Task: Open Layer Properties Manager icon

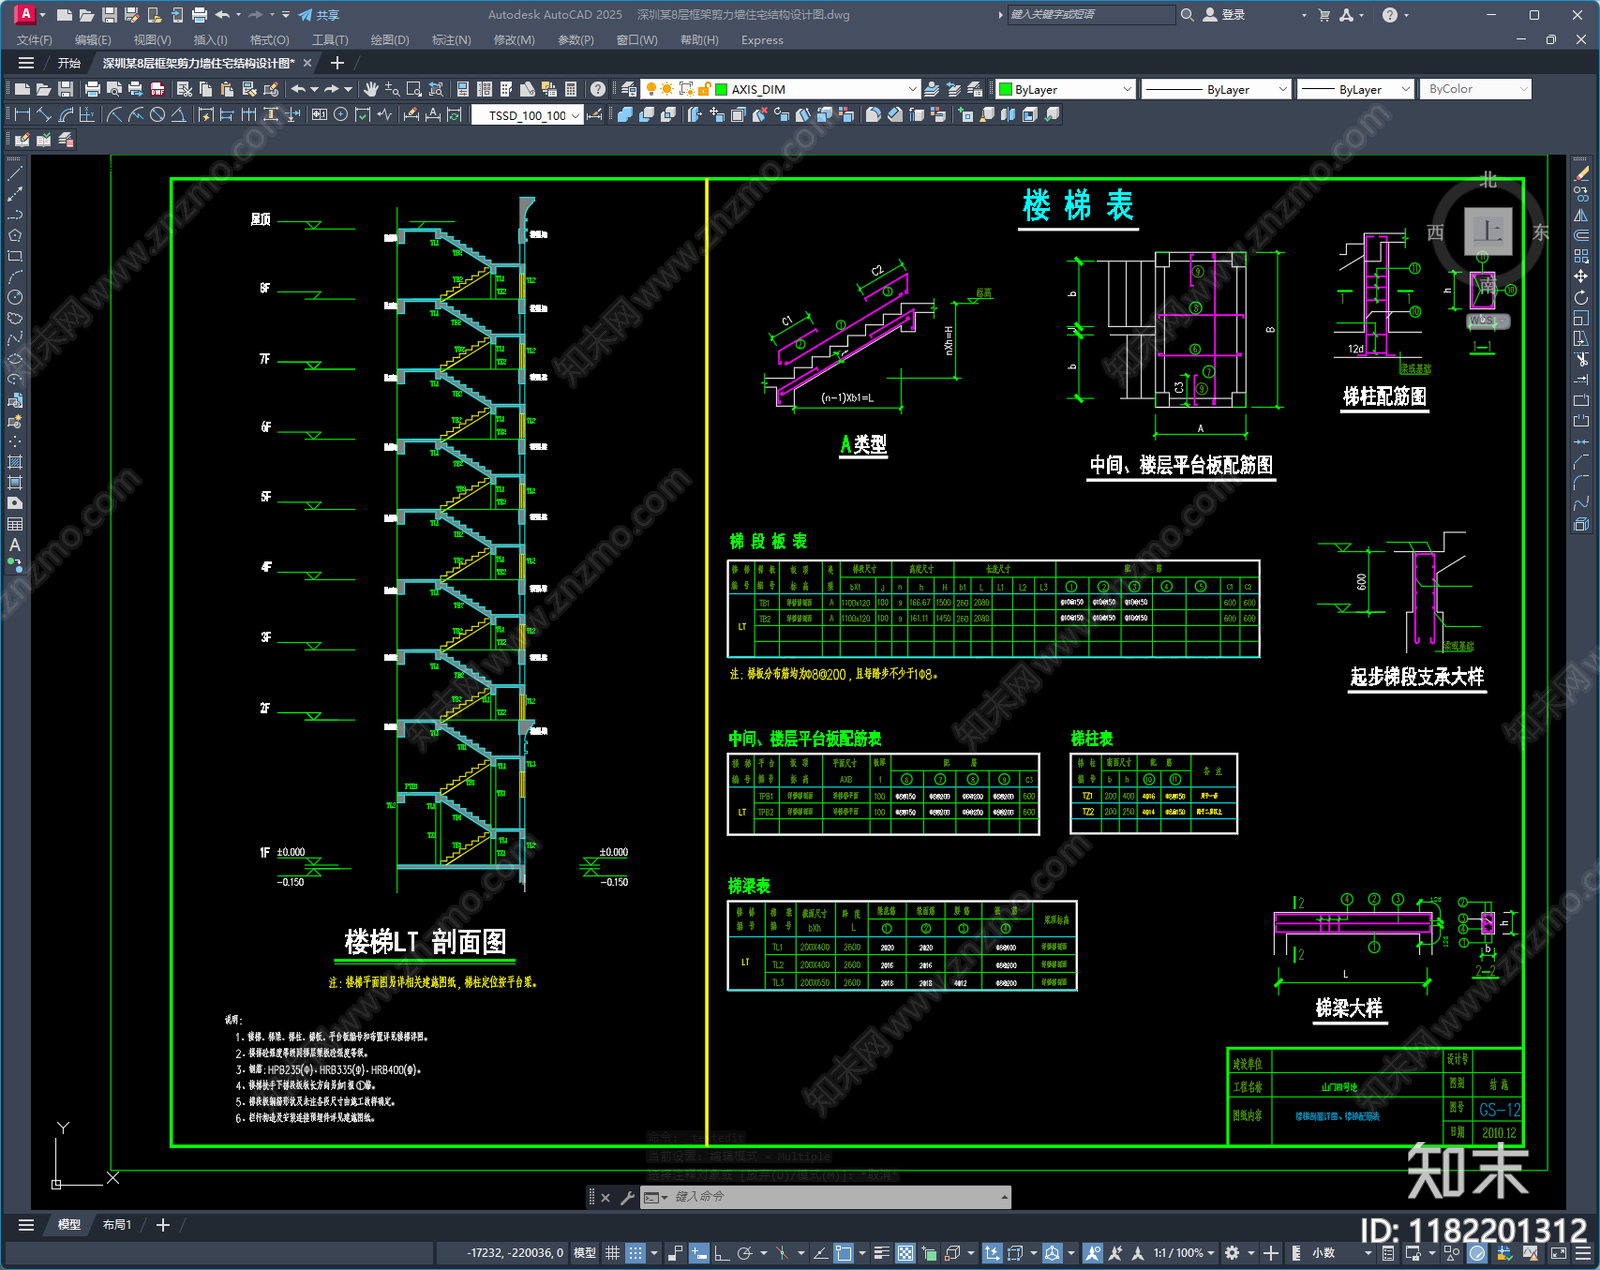Action: pos(628,89)
